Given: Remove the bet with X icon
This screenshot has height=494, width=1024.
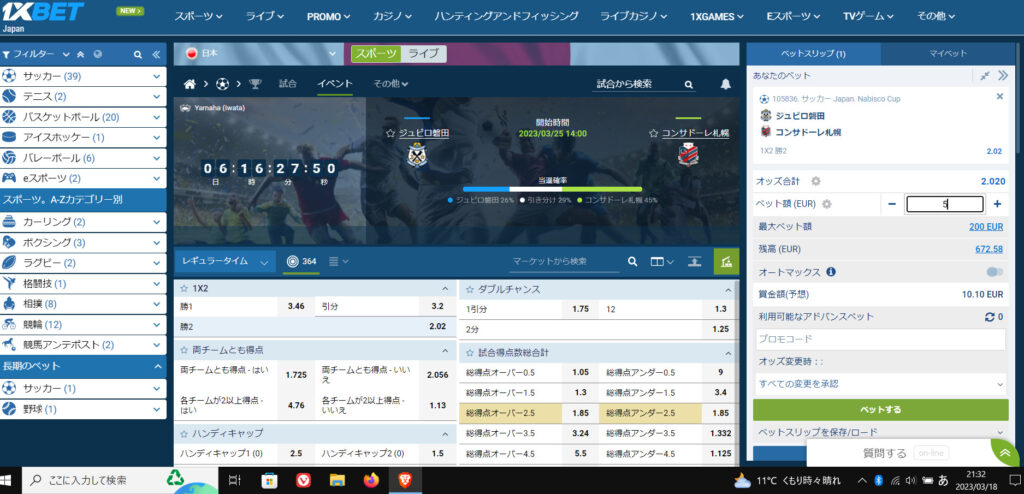Looking at the screenshot, I should point(999,97).
